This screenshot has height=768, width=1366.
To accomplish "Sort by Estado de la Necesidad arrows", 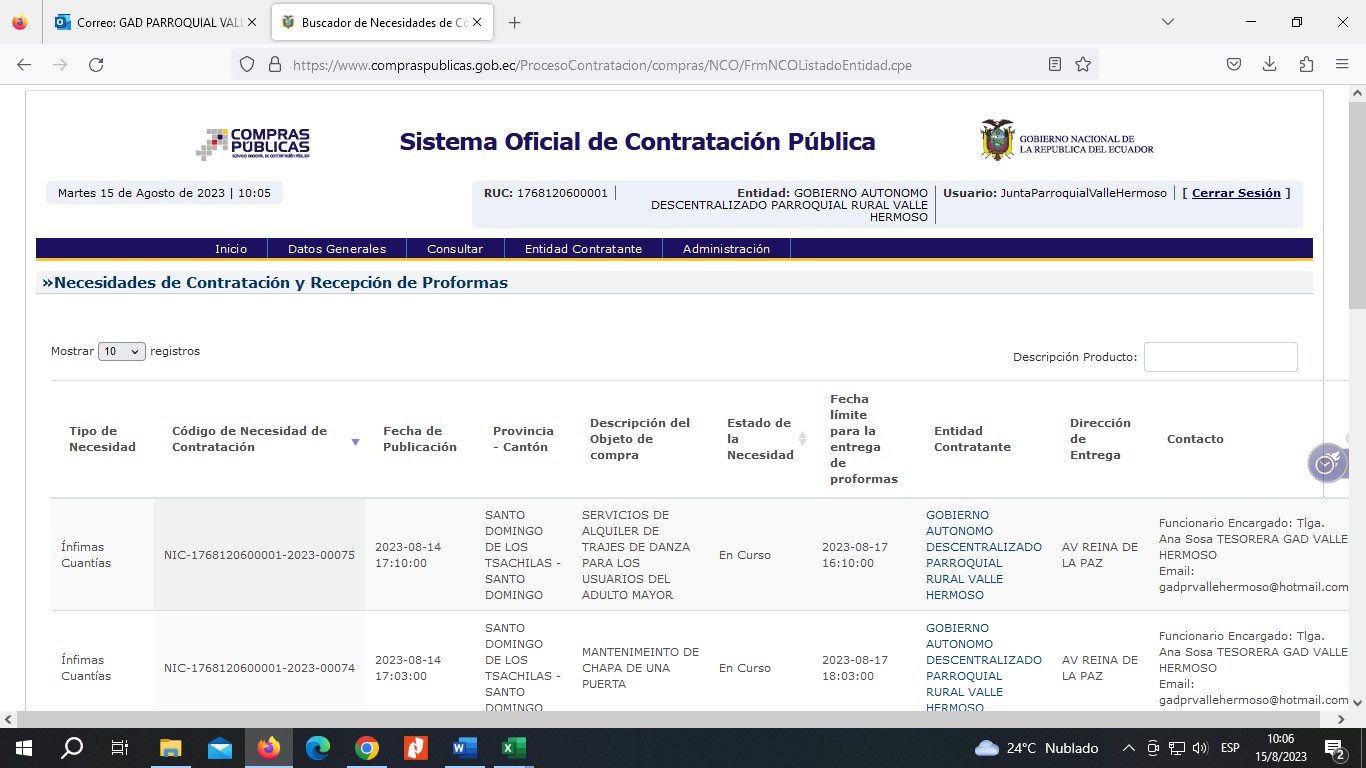I will pos(802,439).
